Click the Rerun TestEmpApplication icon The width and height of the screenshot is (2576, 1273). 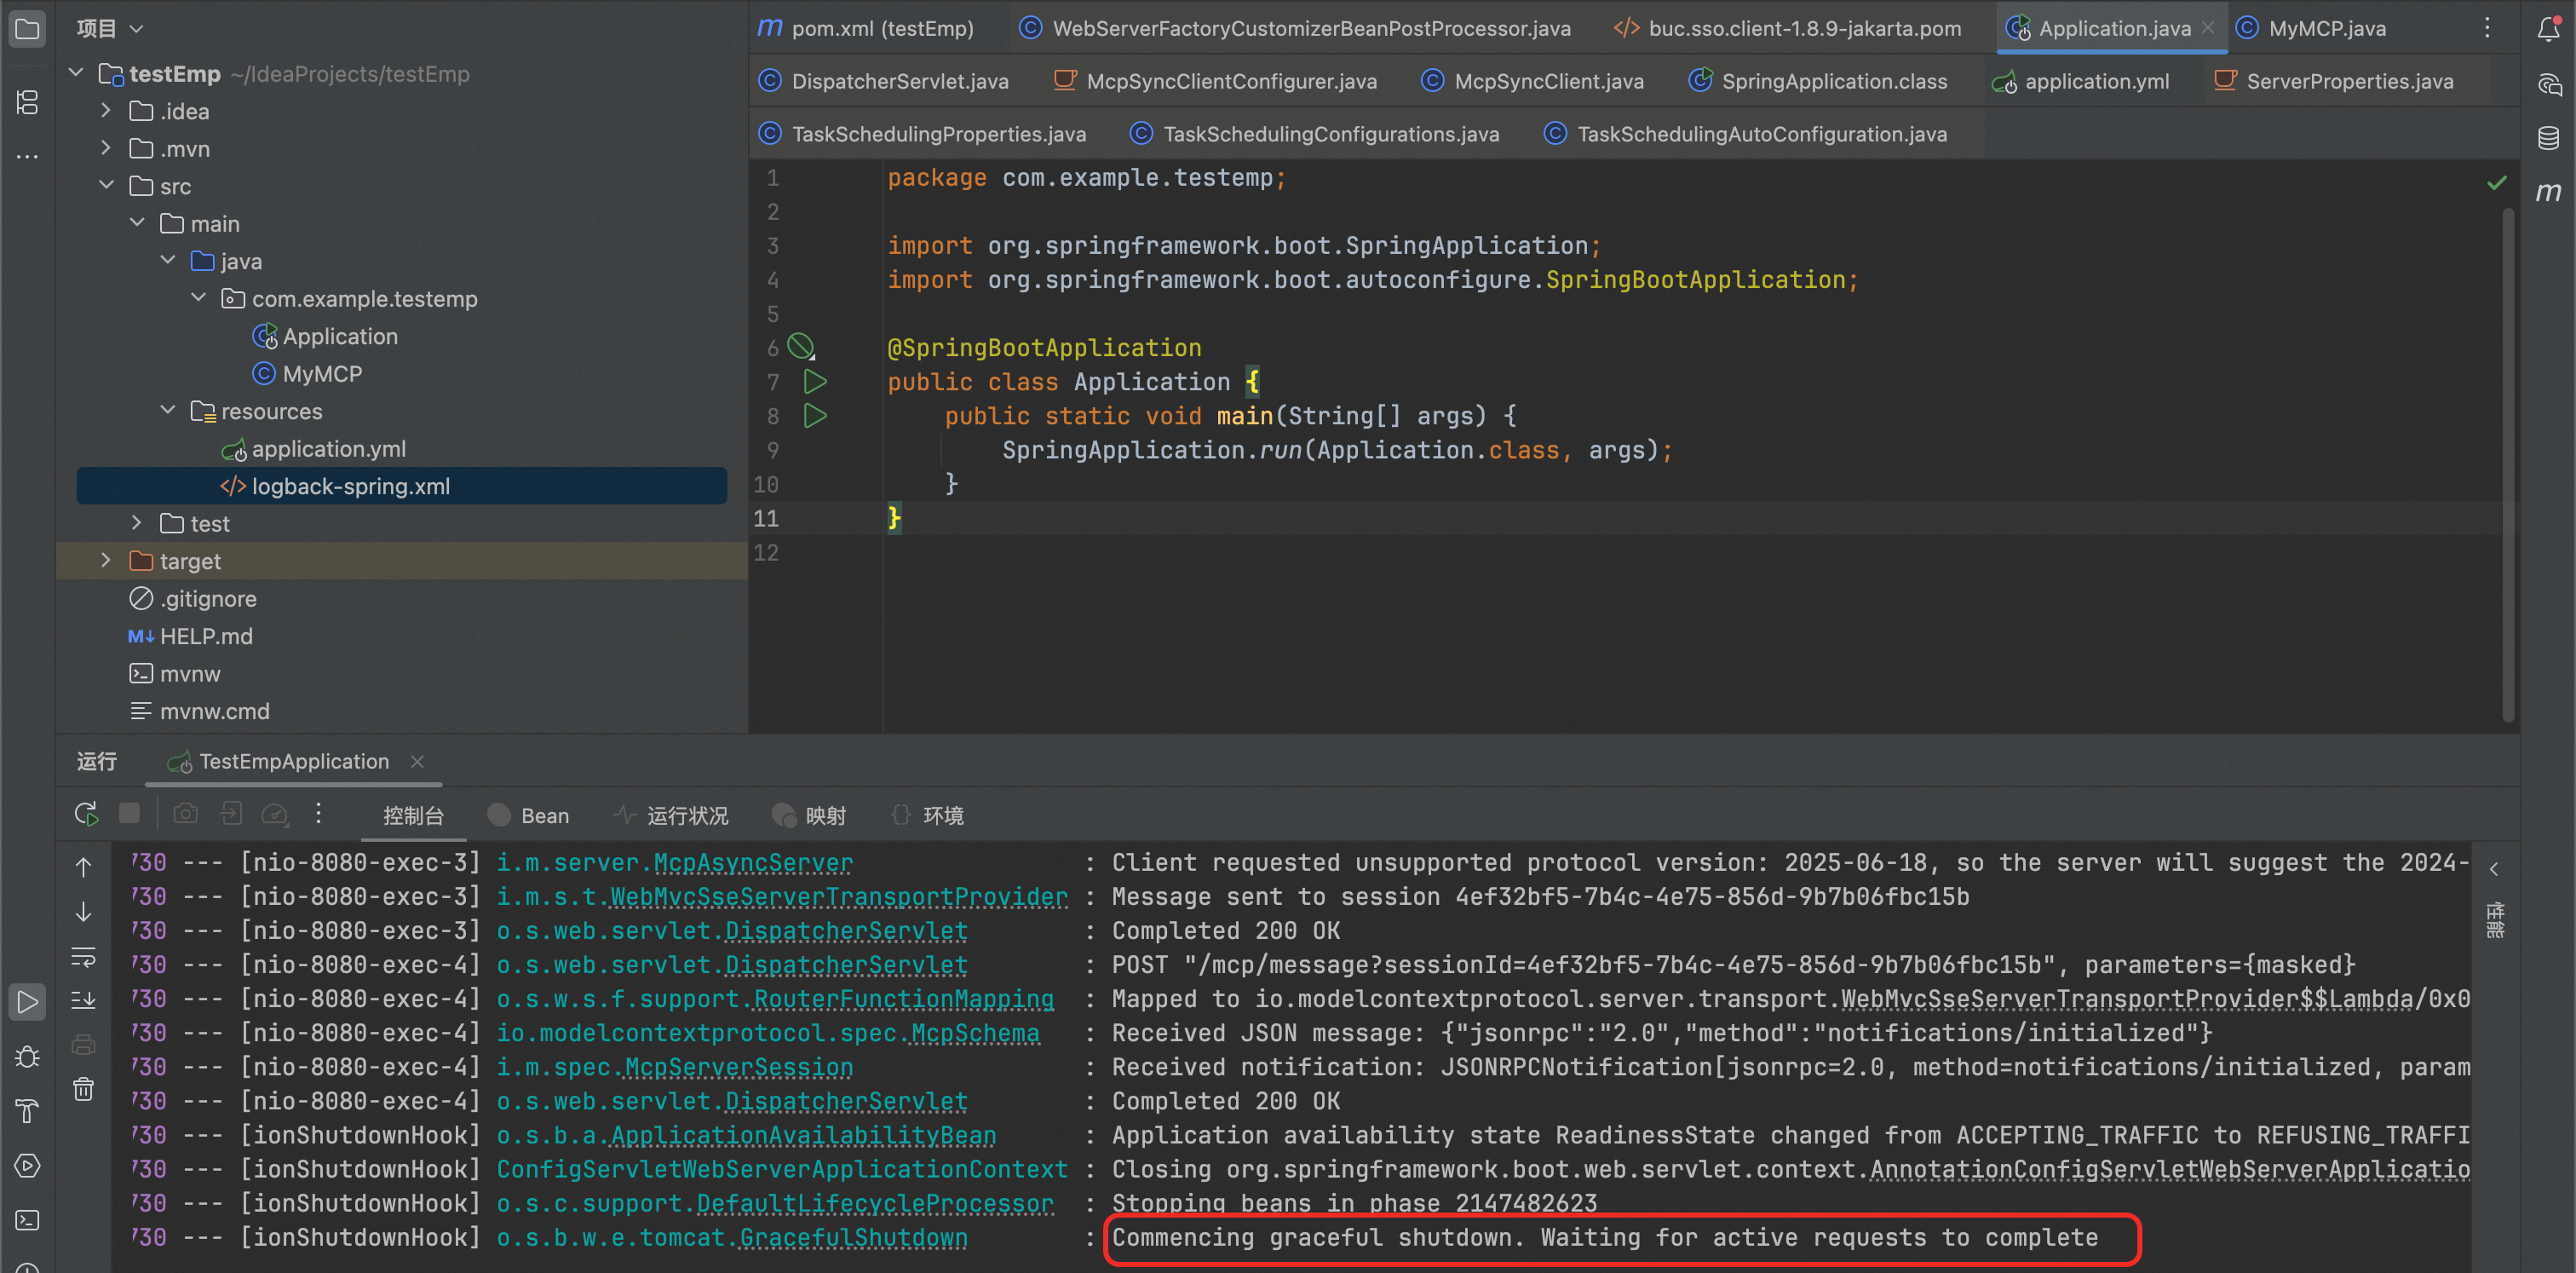(x=86, y=814)
